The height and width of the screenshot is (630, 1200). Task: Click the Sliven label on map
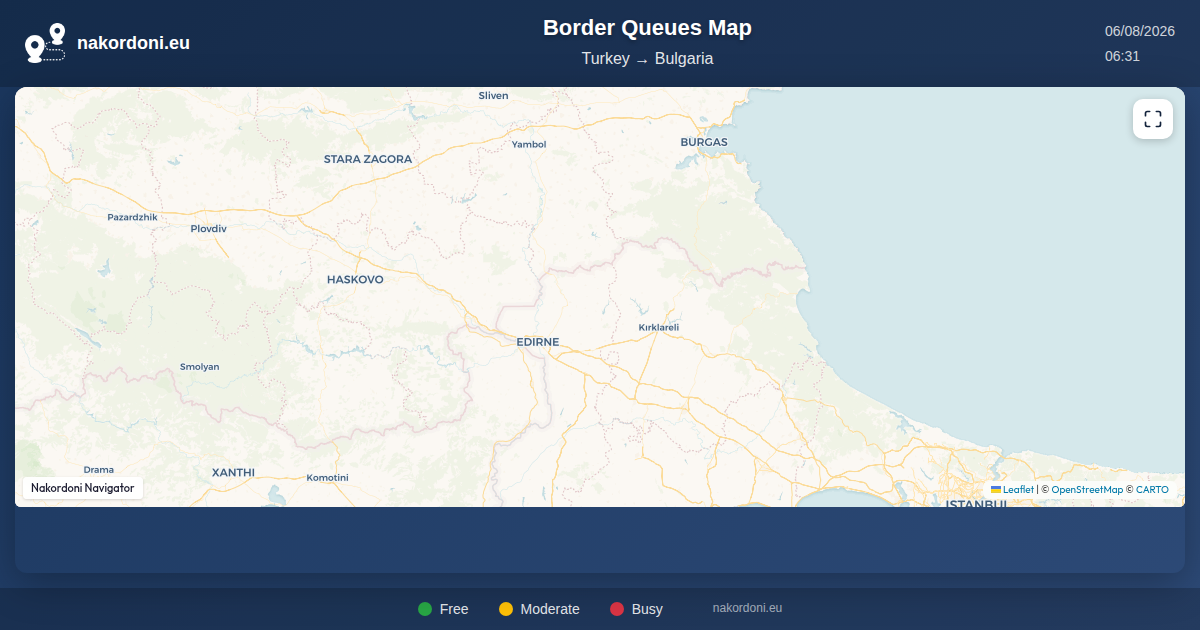point(493,95)
